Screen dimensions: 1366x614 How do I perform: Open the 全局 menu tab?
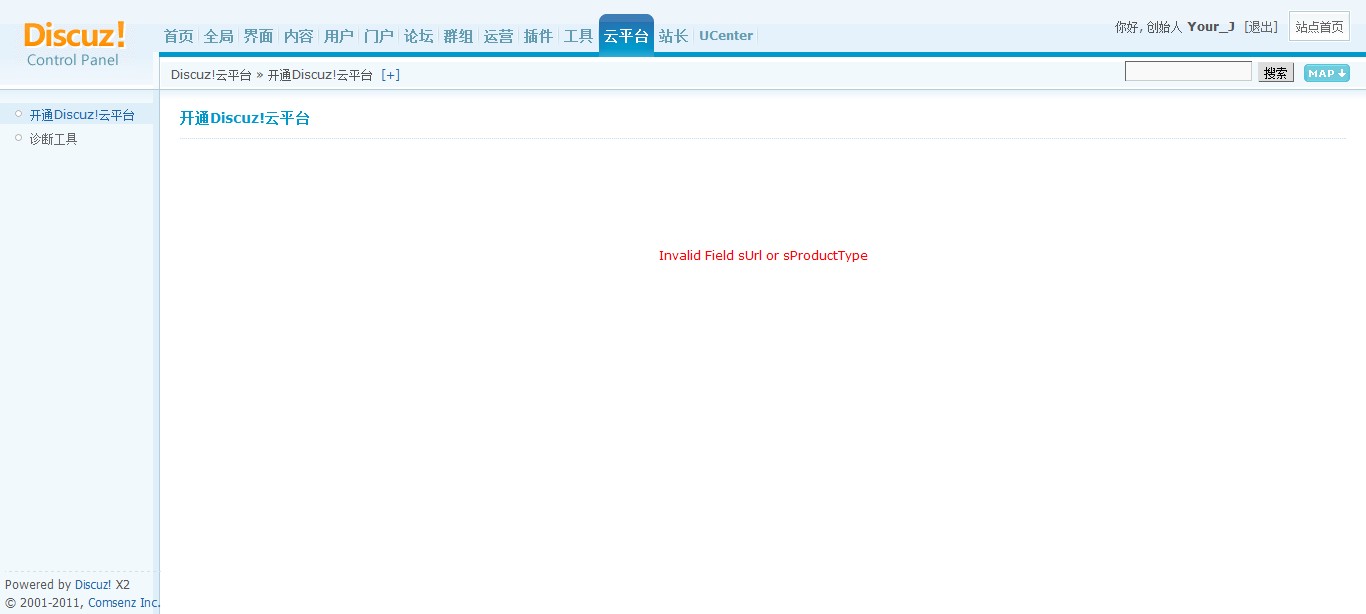coord(219,36)
